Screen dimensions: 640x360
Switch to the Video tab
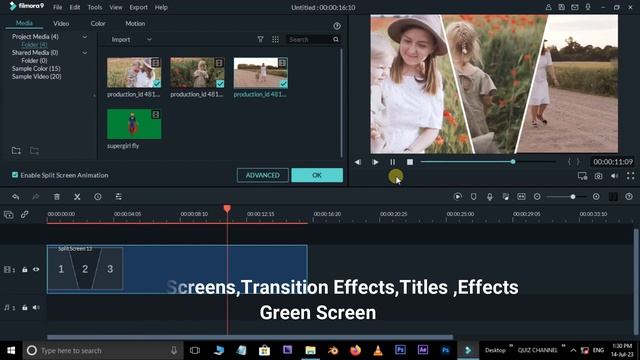coord(61,24)
